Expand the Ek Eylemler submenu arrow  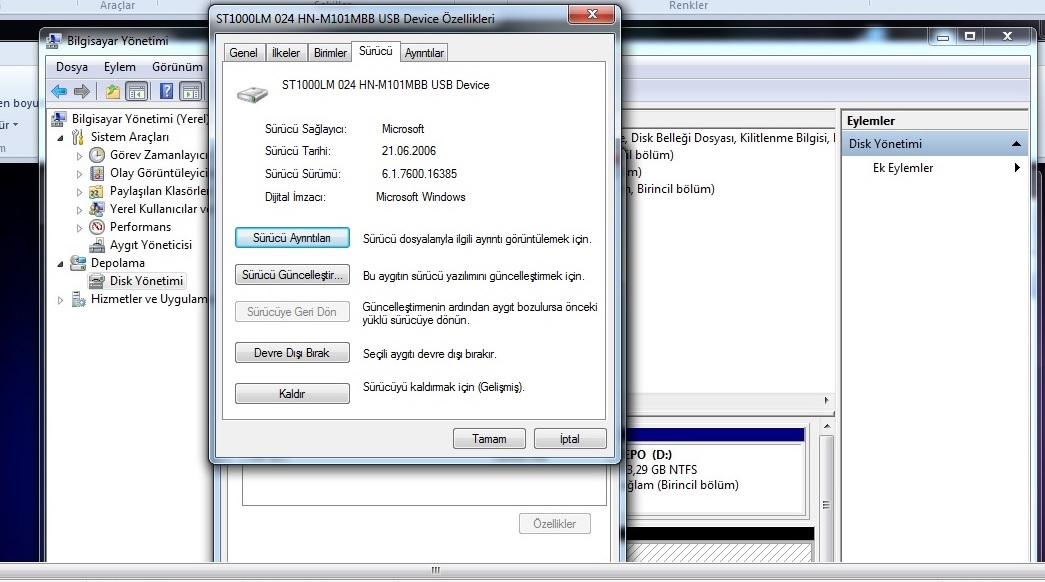pos(1016,167)
